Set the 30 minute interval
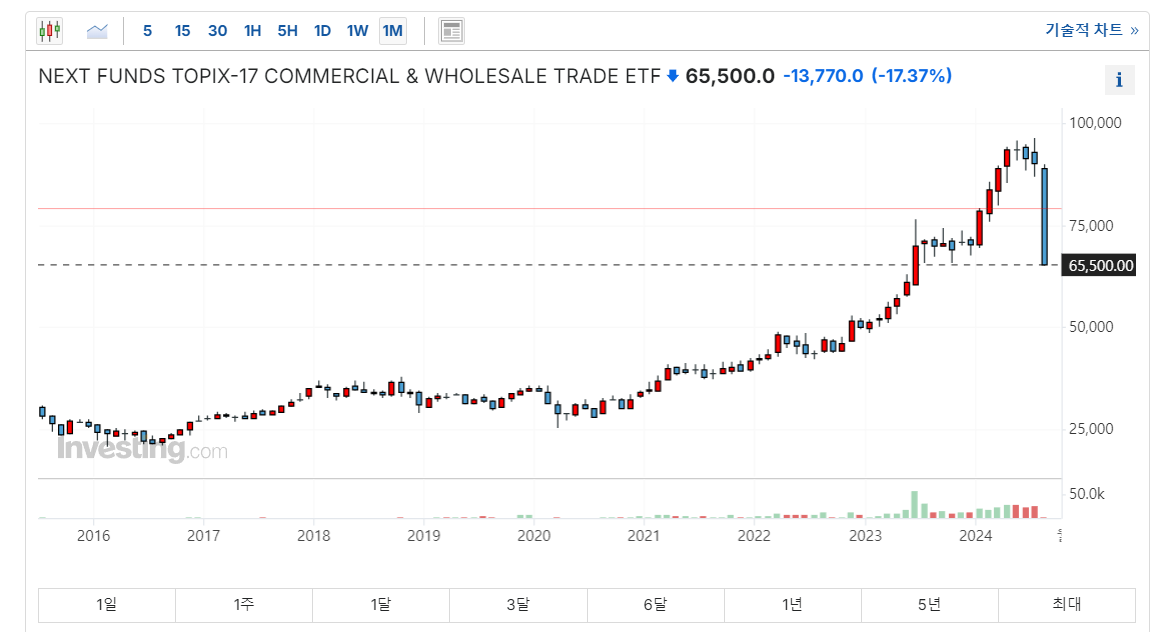The image size is (1155, 632). click(x=217, y=31)
